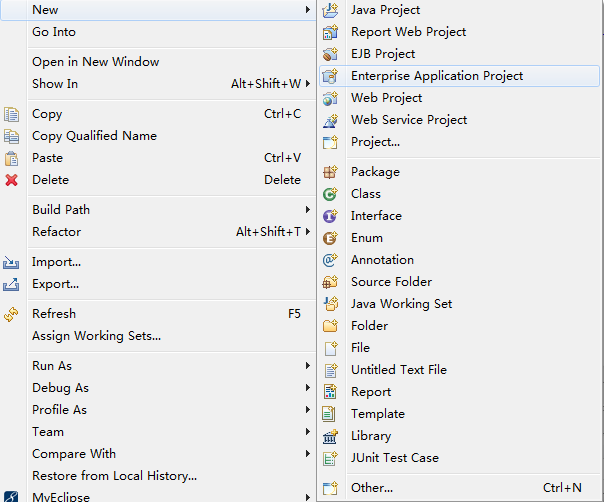Click the Import icon
The width and height of the screenshot is (604, 502).
pos(11,262)
